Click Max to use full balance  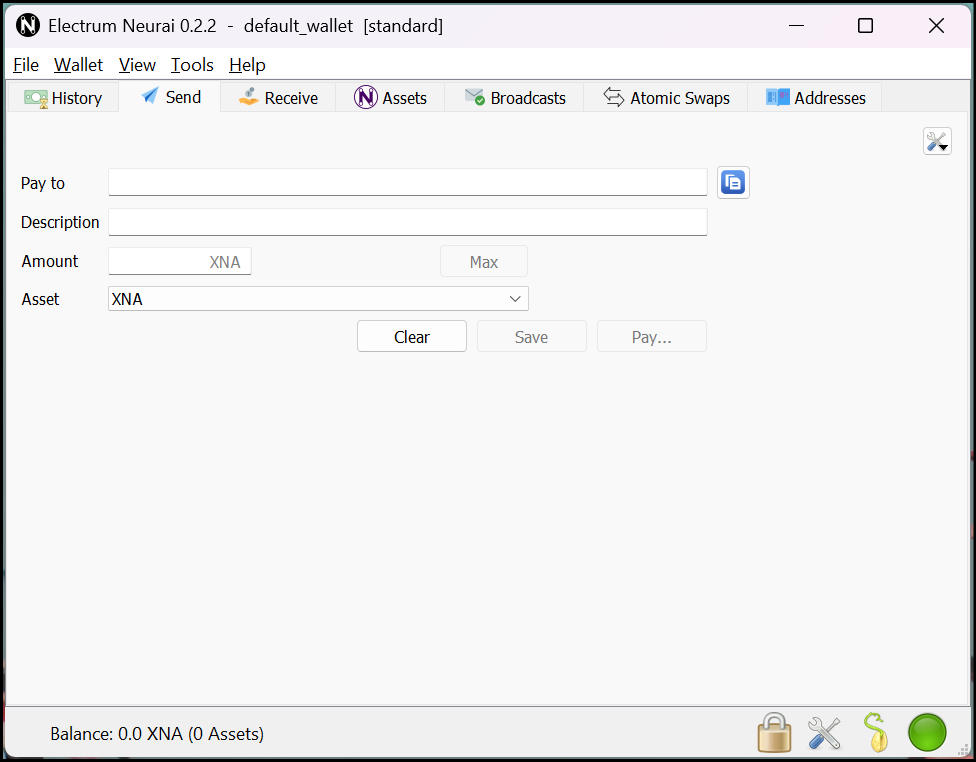click(x=484, y=261)
